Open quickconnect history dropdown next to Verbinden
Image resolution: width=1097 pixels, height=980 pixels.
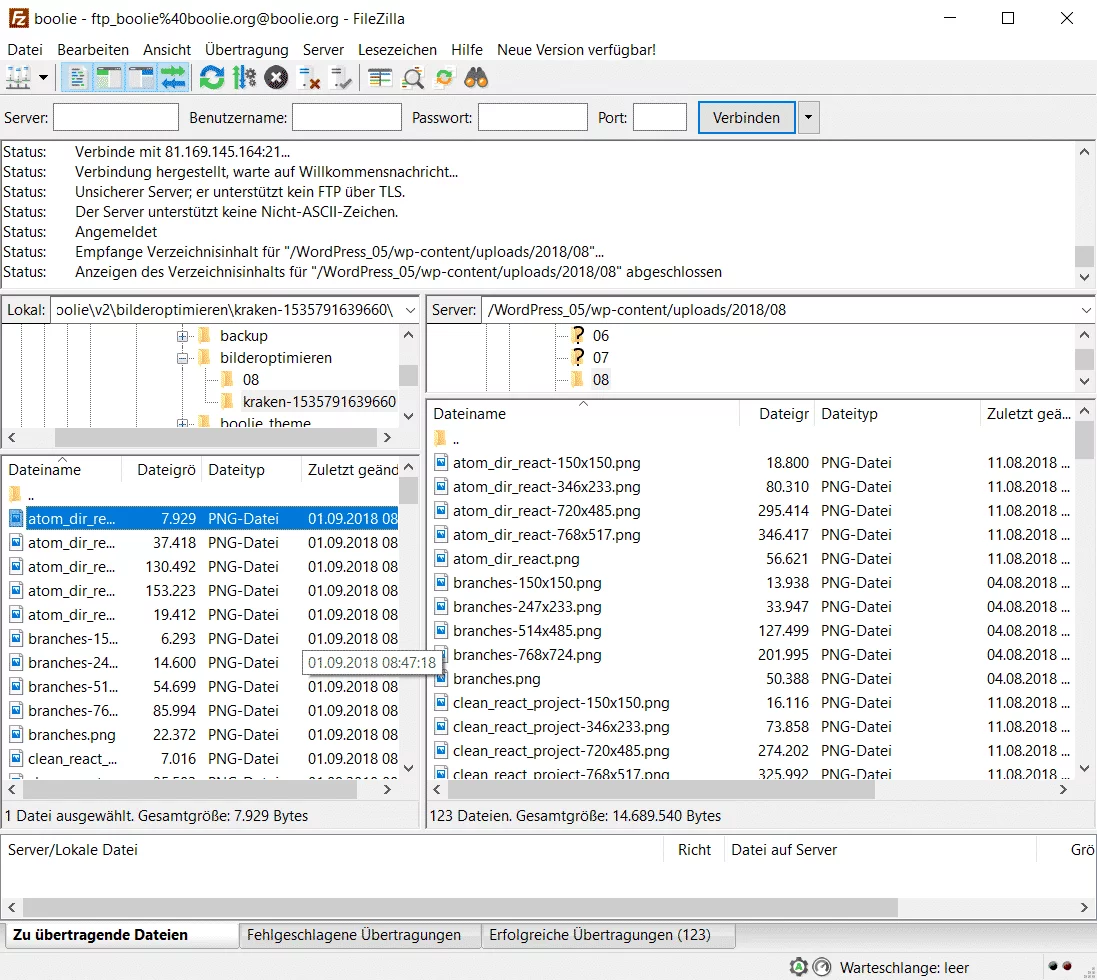coord(809,117)
